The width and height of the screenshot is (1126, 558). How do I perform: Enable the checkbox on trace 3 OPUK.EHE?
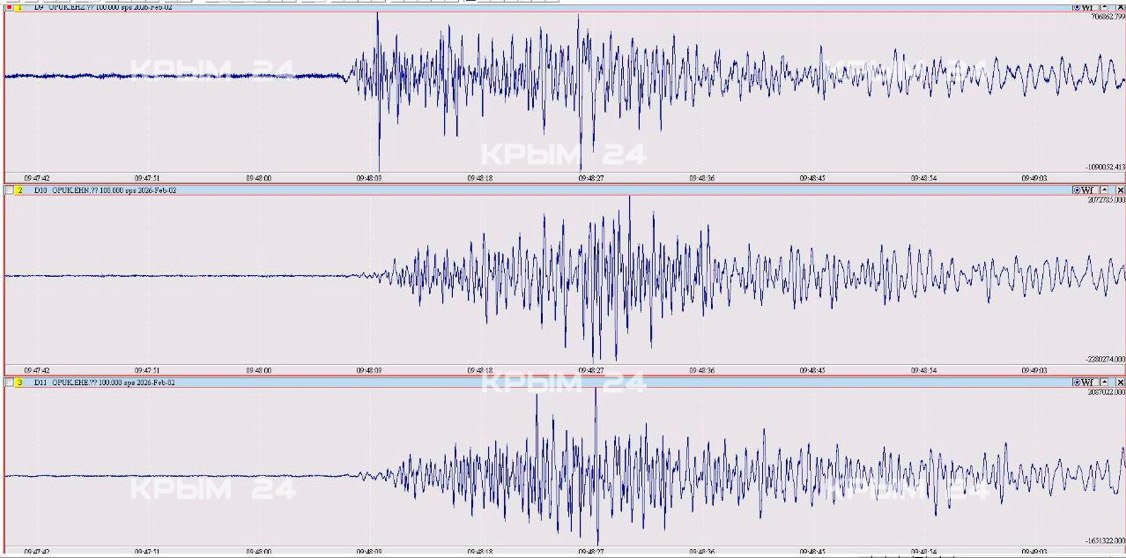click(x=8, y=382)
